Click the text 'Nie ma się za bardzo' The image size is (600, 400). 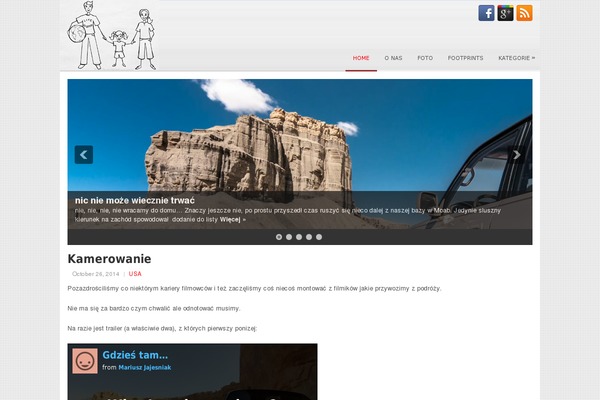154,309
